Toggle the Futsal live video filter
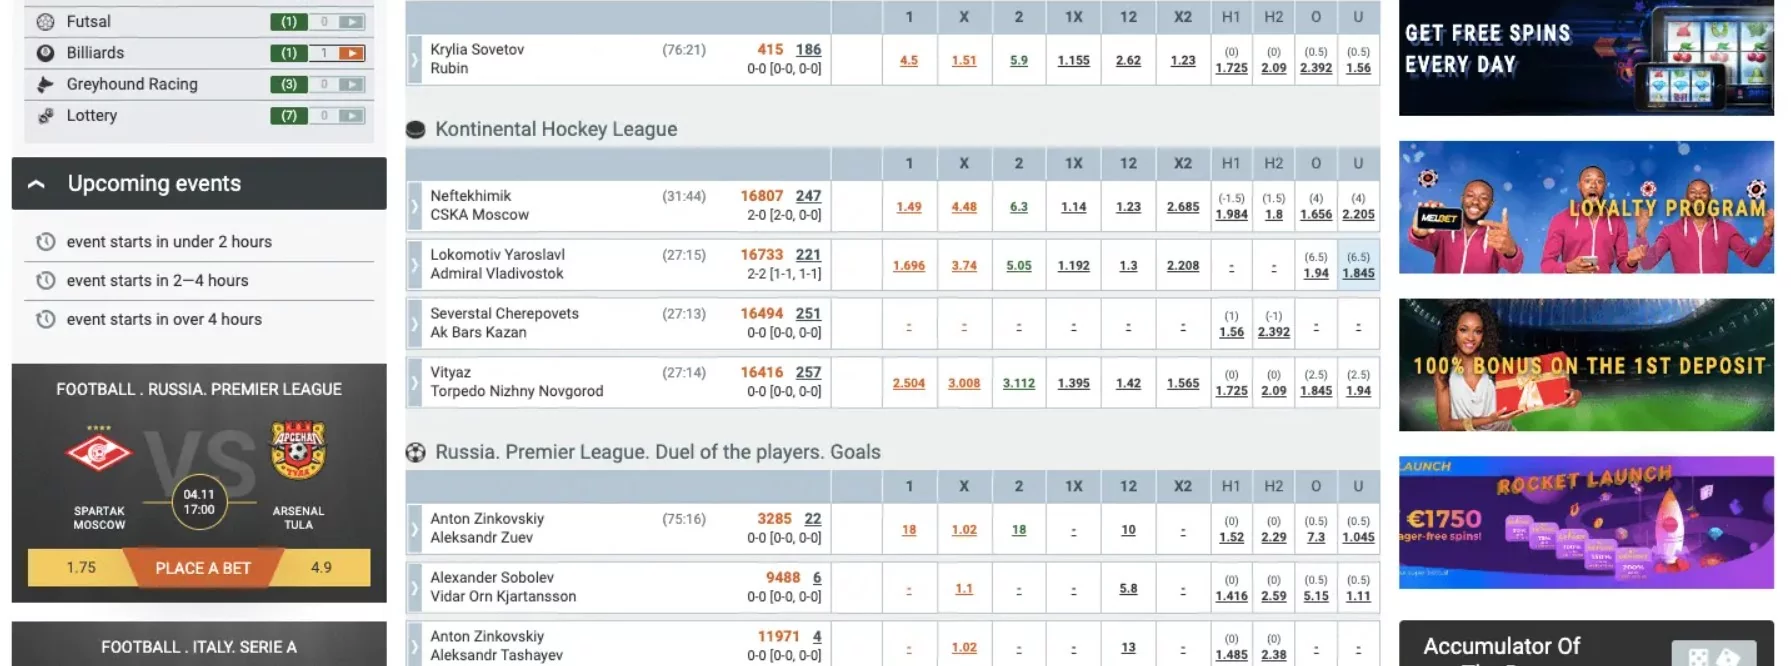The image size is (1791, 666). [351, 21]
